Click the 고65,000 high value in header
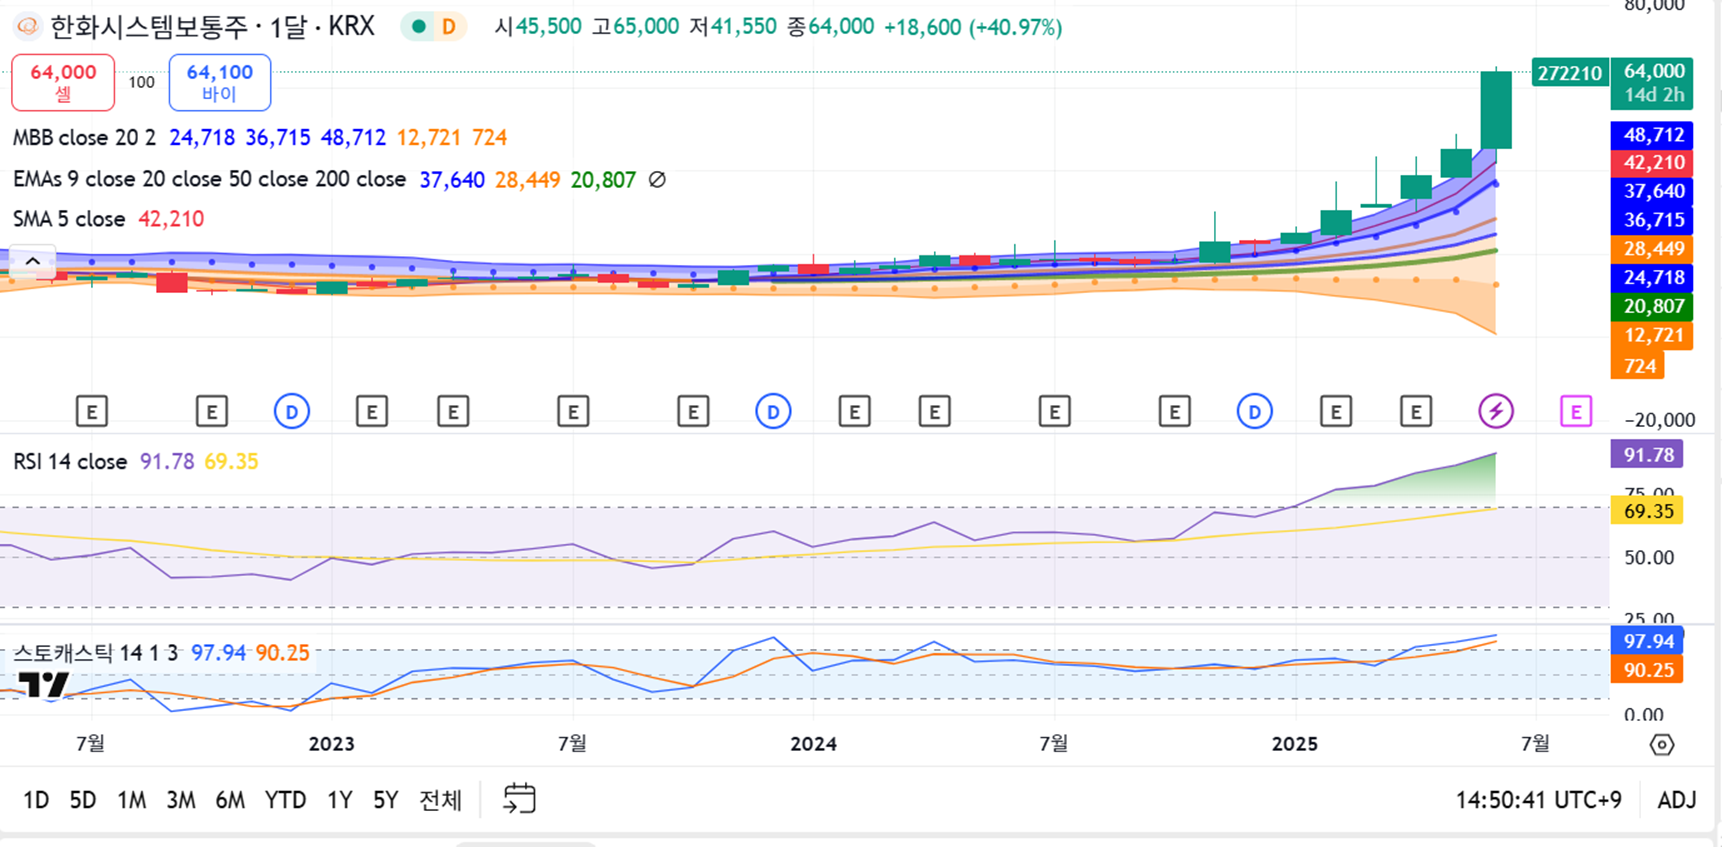1722x847 pixels. pos(635,27)
